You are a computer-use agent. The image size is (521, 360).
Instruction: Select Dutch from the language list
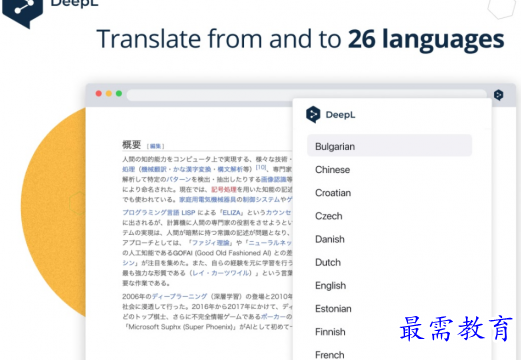(x=328, y=262)
